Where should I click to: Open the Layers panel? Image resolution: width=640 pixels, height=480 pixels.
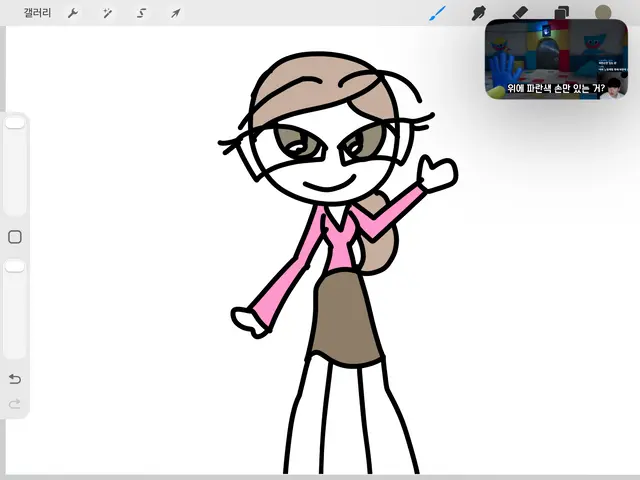[x=562, y=12]
